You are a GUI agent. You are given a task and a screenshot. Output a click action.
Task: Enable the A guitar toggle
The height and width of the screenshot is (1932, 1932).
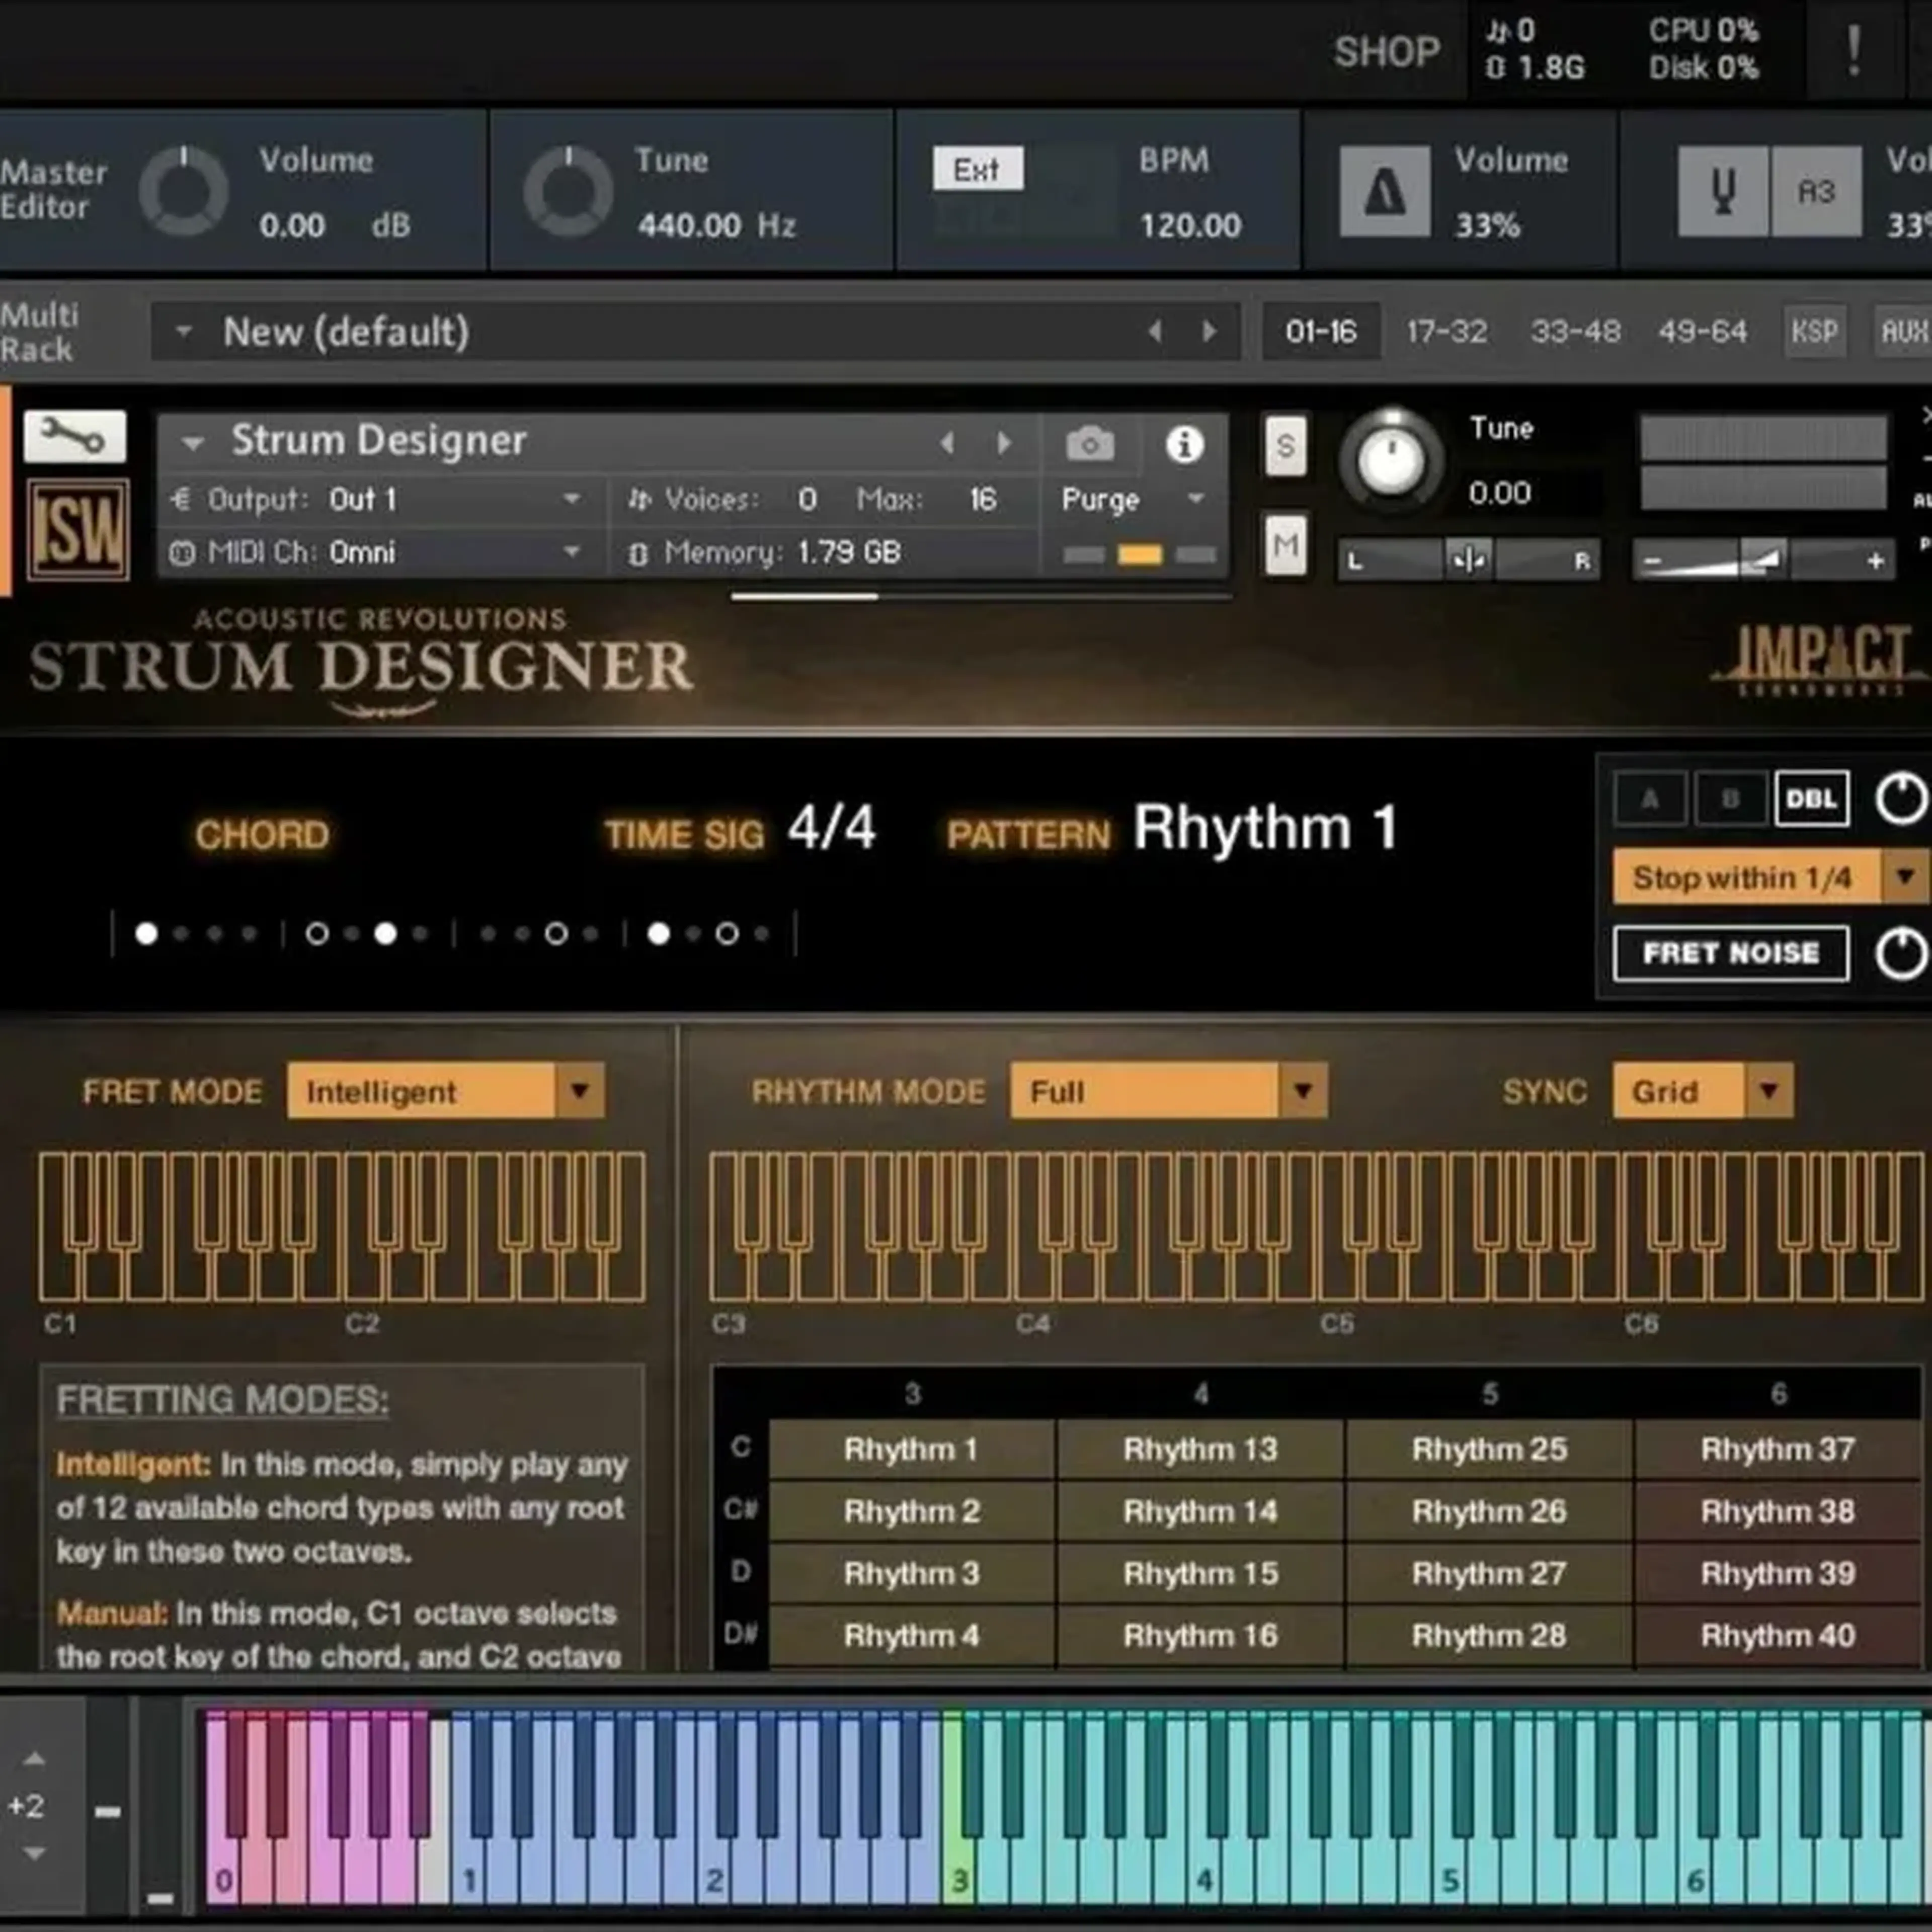tap(1650, 798)
